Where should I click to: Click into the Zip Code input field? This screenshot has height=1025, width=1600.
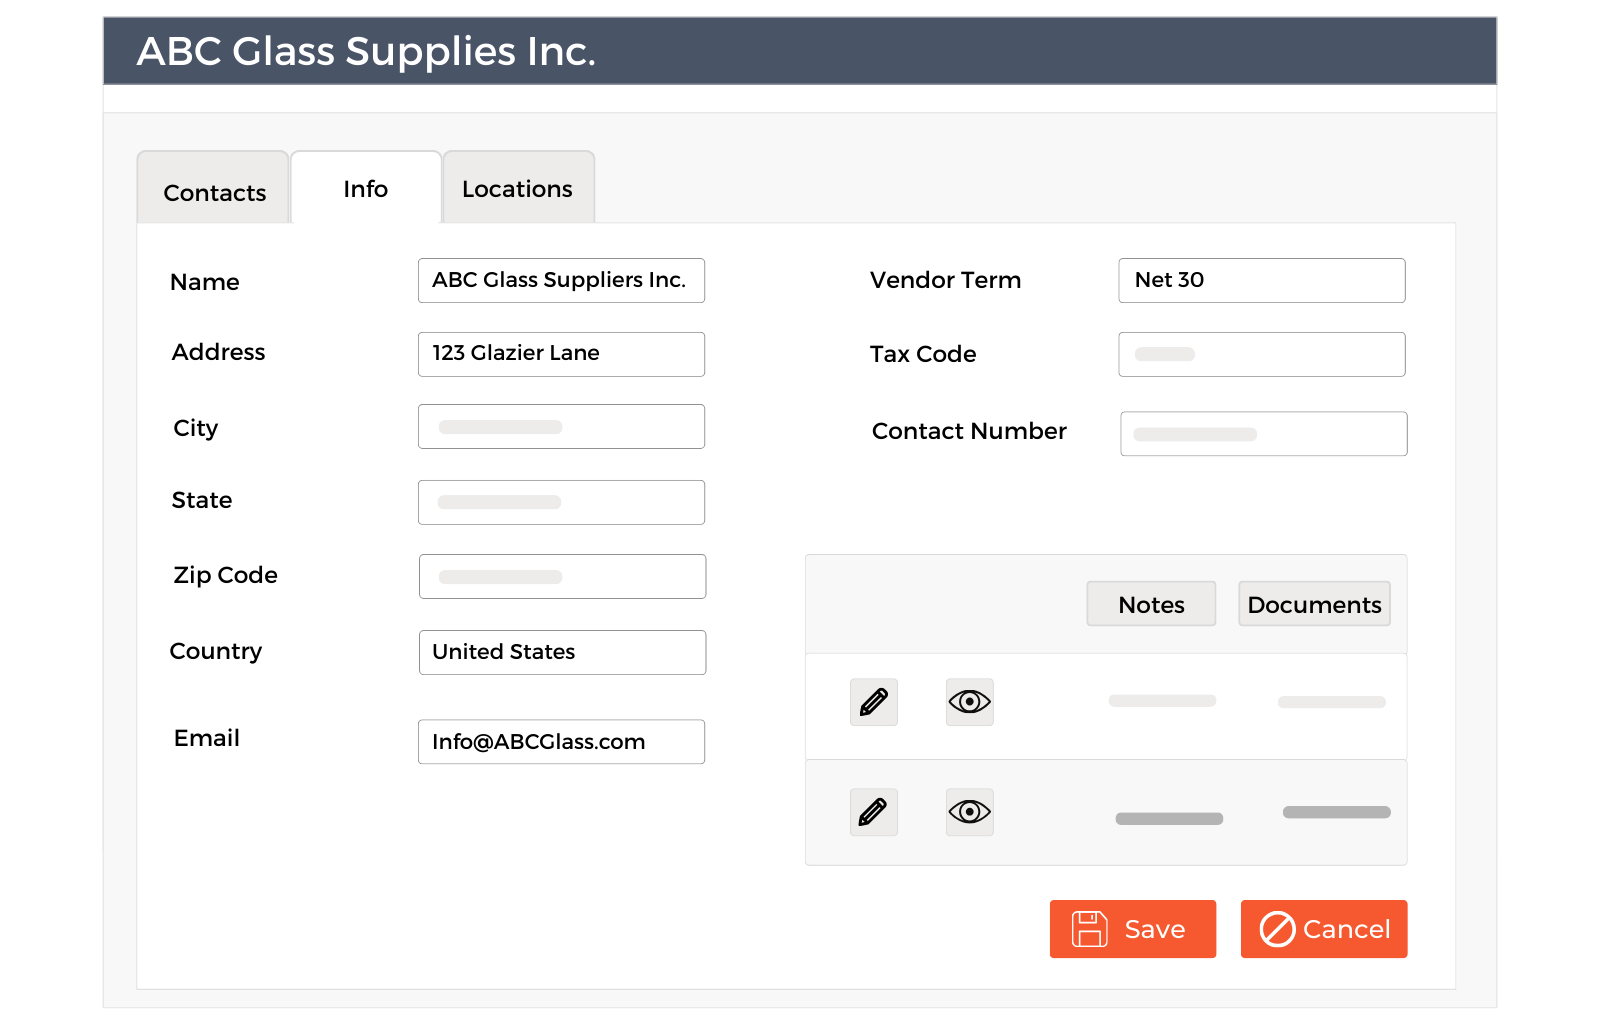pyautogui.click(x=562, y=576)
